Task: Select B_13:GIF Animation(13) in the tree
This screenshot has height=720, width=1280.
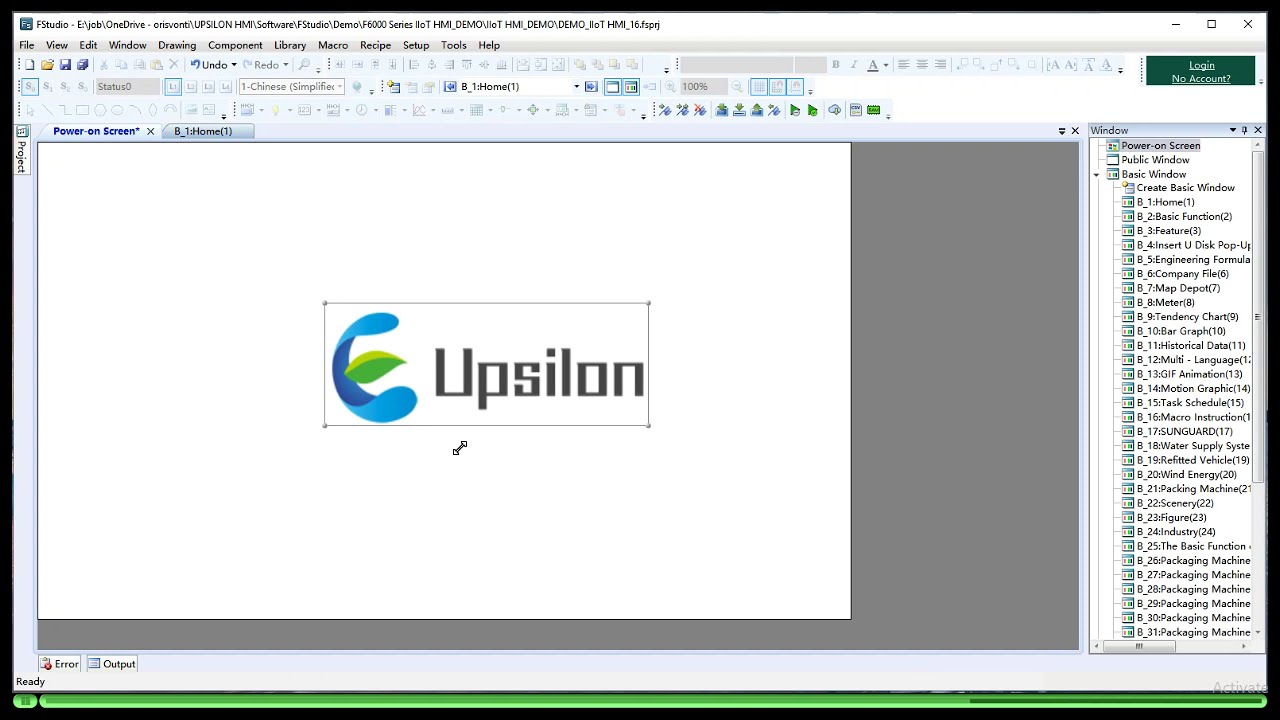Action: (1189, 374)
